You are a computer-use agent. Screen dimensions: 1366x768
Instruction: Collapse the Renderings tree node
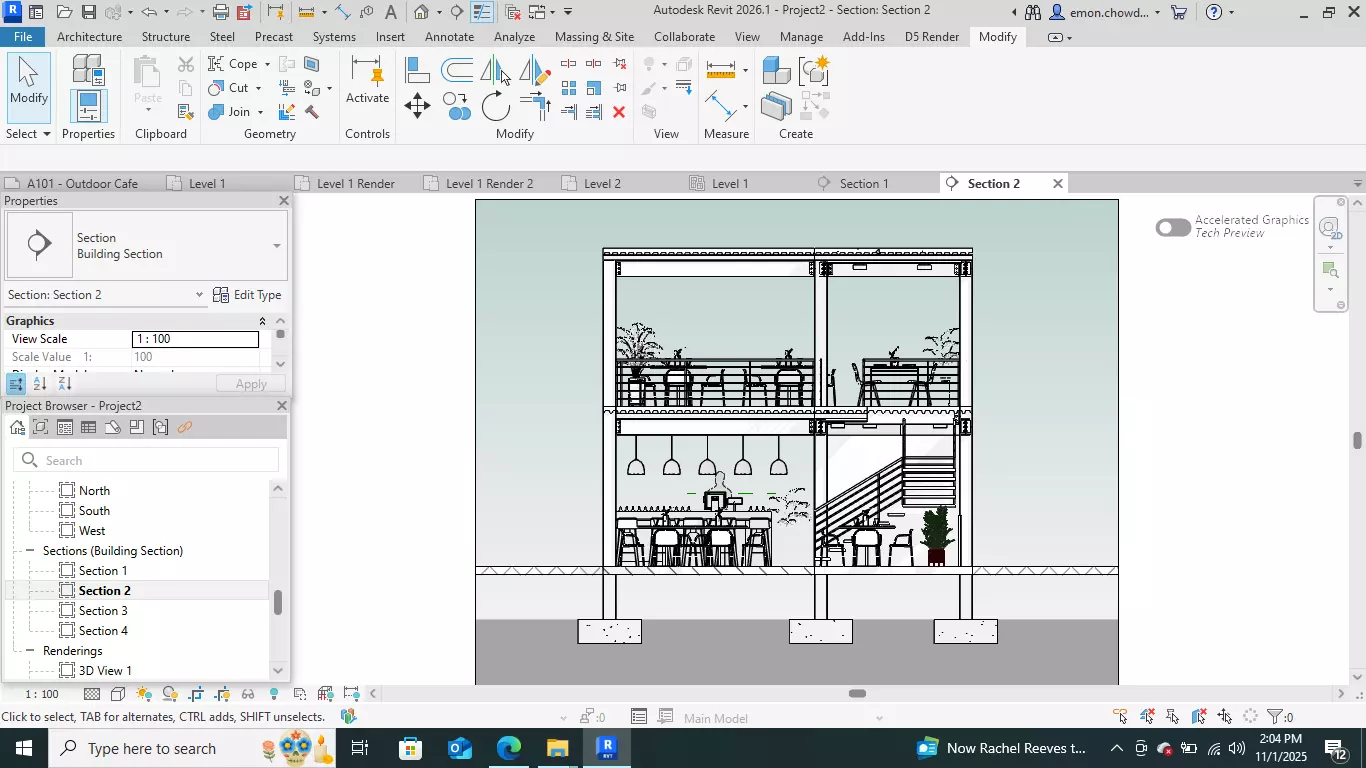[x=31, y=651]
